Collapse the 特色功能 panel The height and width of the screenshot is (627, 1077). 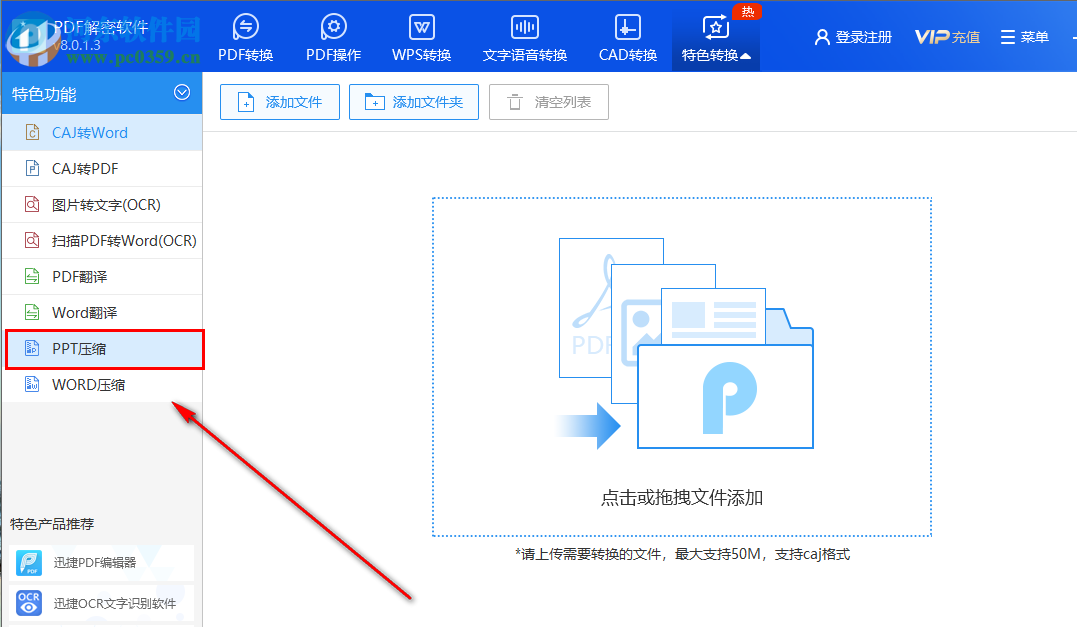[x=182, y=92]
